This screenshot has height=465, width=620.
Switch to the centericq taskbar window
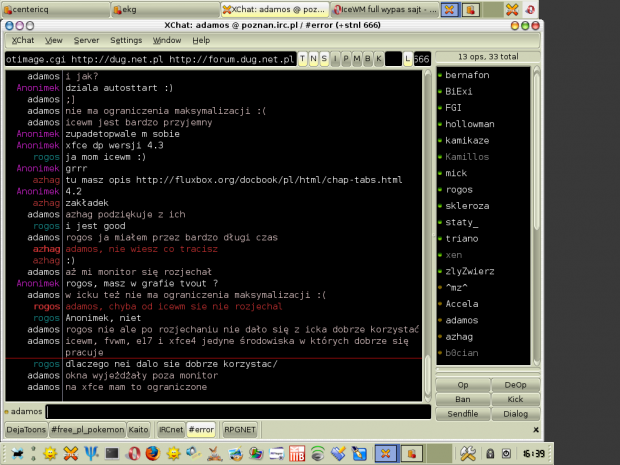[56, 9]
